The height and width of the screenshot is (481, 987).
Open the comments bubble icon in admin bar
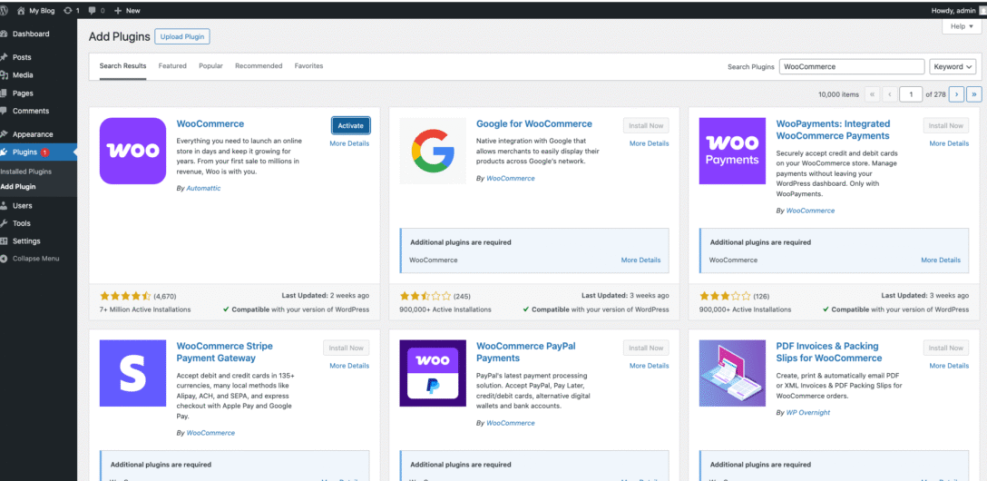[93, 11]
